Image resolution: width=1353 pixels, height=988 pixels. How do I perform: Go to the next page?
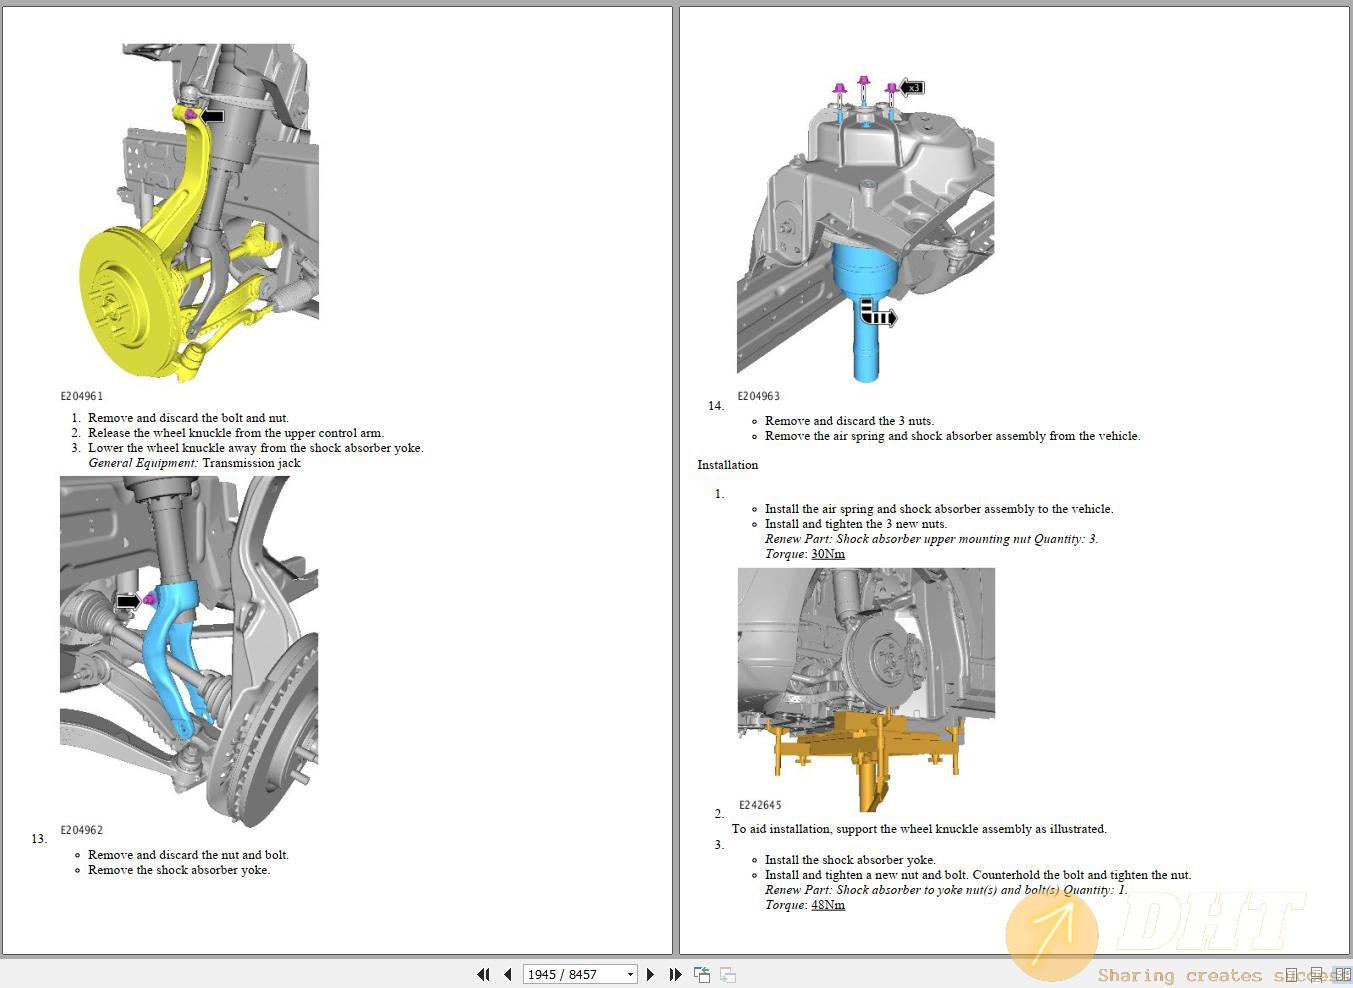click(x=650, y=974)
